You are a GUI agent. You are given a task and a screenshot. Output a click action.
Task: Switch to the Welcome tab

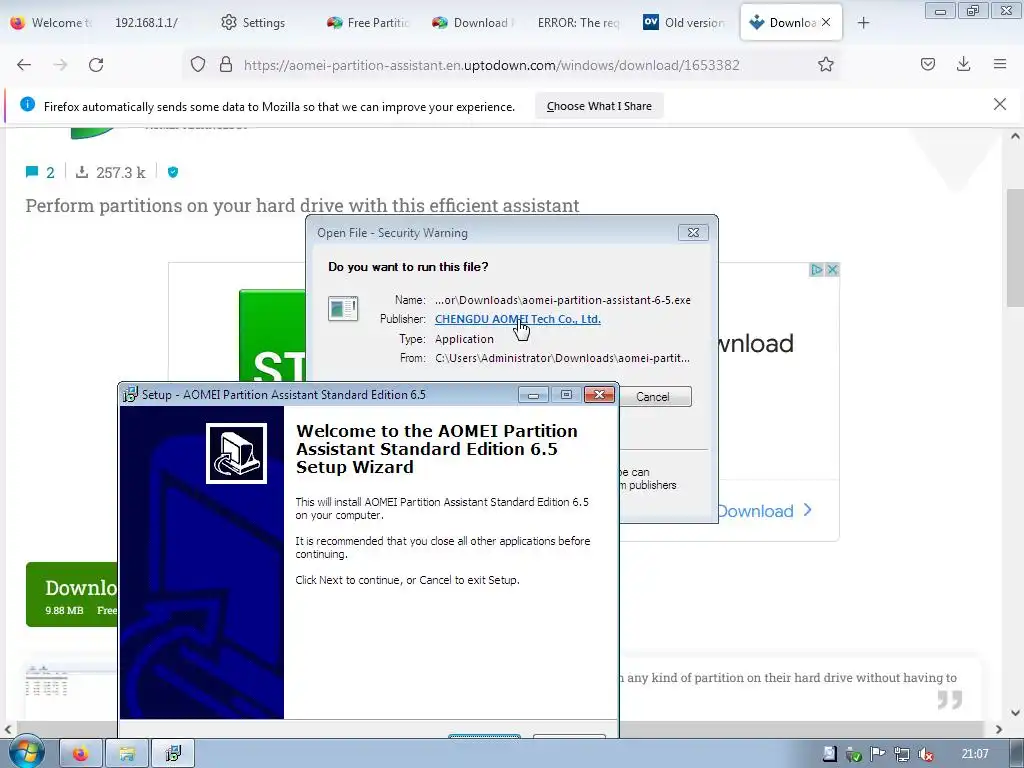pos(52,23)
